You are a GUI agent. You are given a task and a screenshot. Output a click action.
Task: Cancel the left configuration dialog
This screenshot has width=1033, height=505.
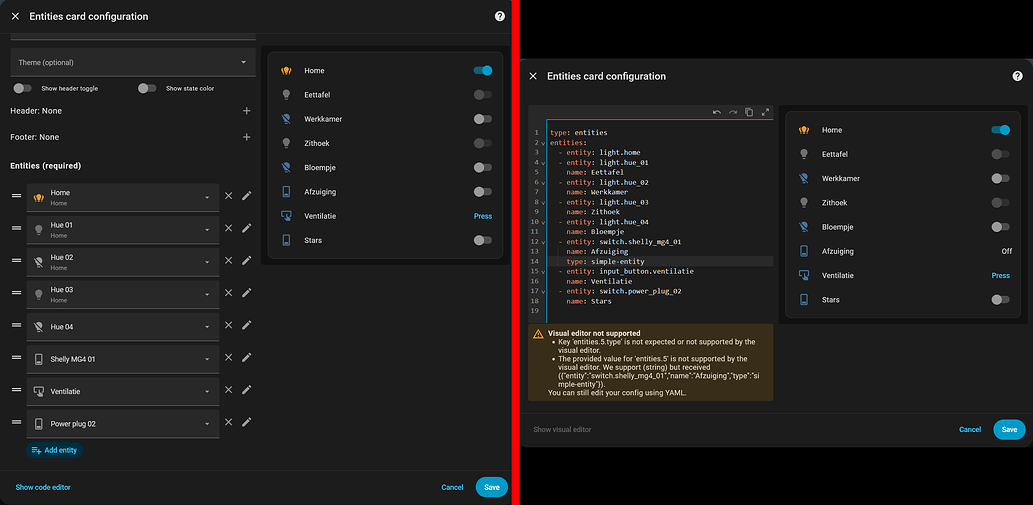453,487
